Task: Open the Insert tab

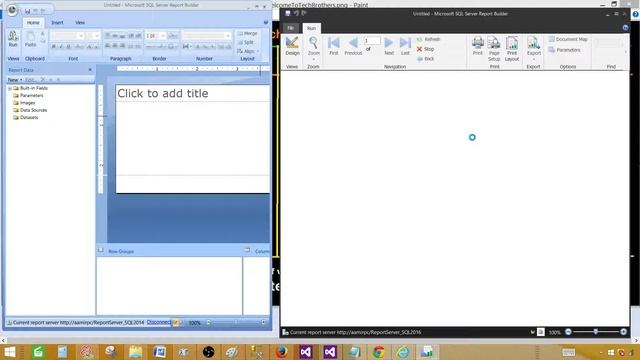Action: tap(57, 23)
